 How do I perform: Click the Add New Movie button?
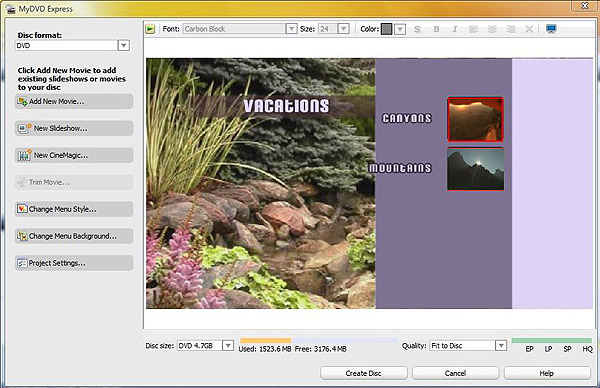click(x=74, y=101)
